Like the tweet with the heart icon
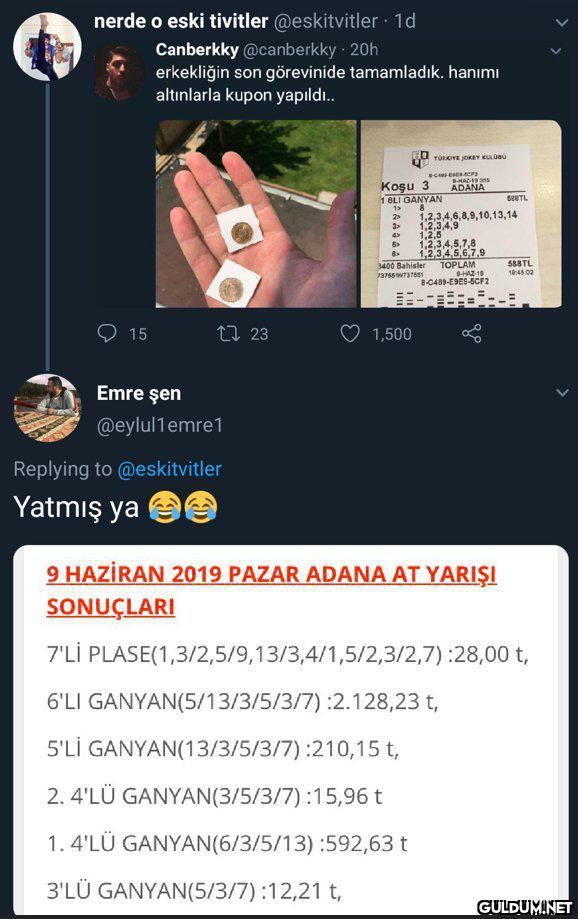Screen dimensions: 578x919 coord(350,333)
